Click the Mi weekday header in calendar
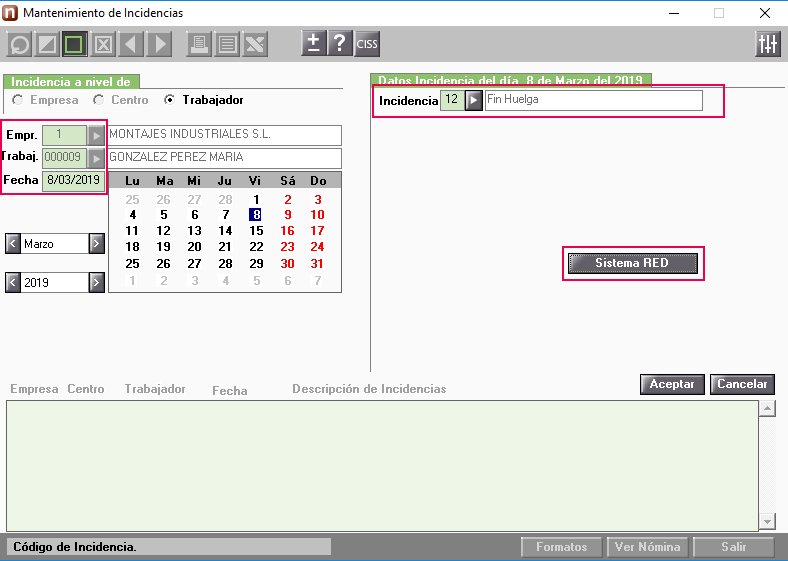The width and height of the screenshot is (788, 561). pyautogui.click(x=194, y=181)
